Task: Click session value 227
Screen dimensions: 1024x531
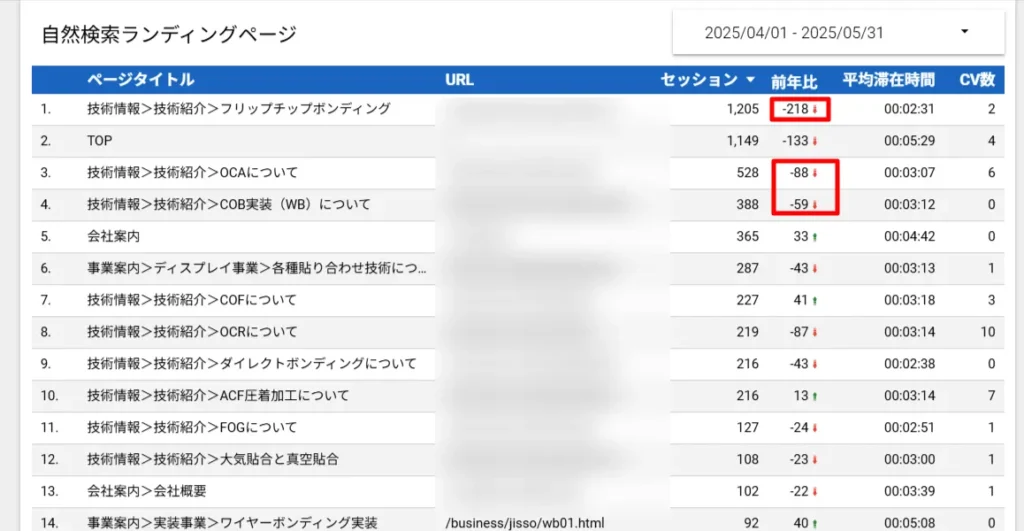Action: pyautogui.click(x=747, y=300)
